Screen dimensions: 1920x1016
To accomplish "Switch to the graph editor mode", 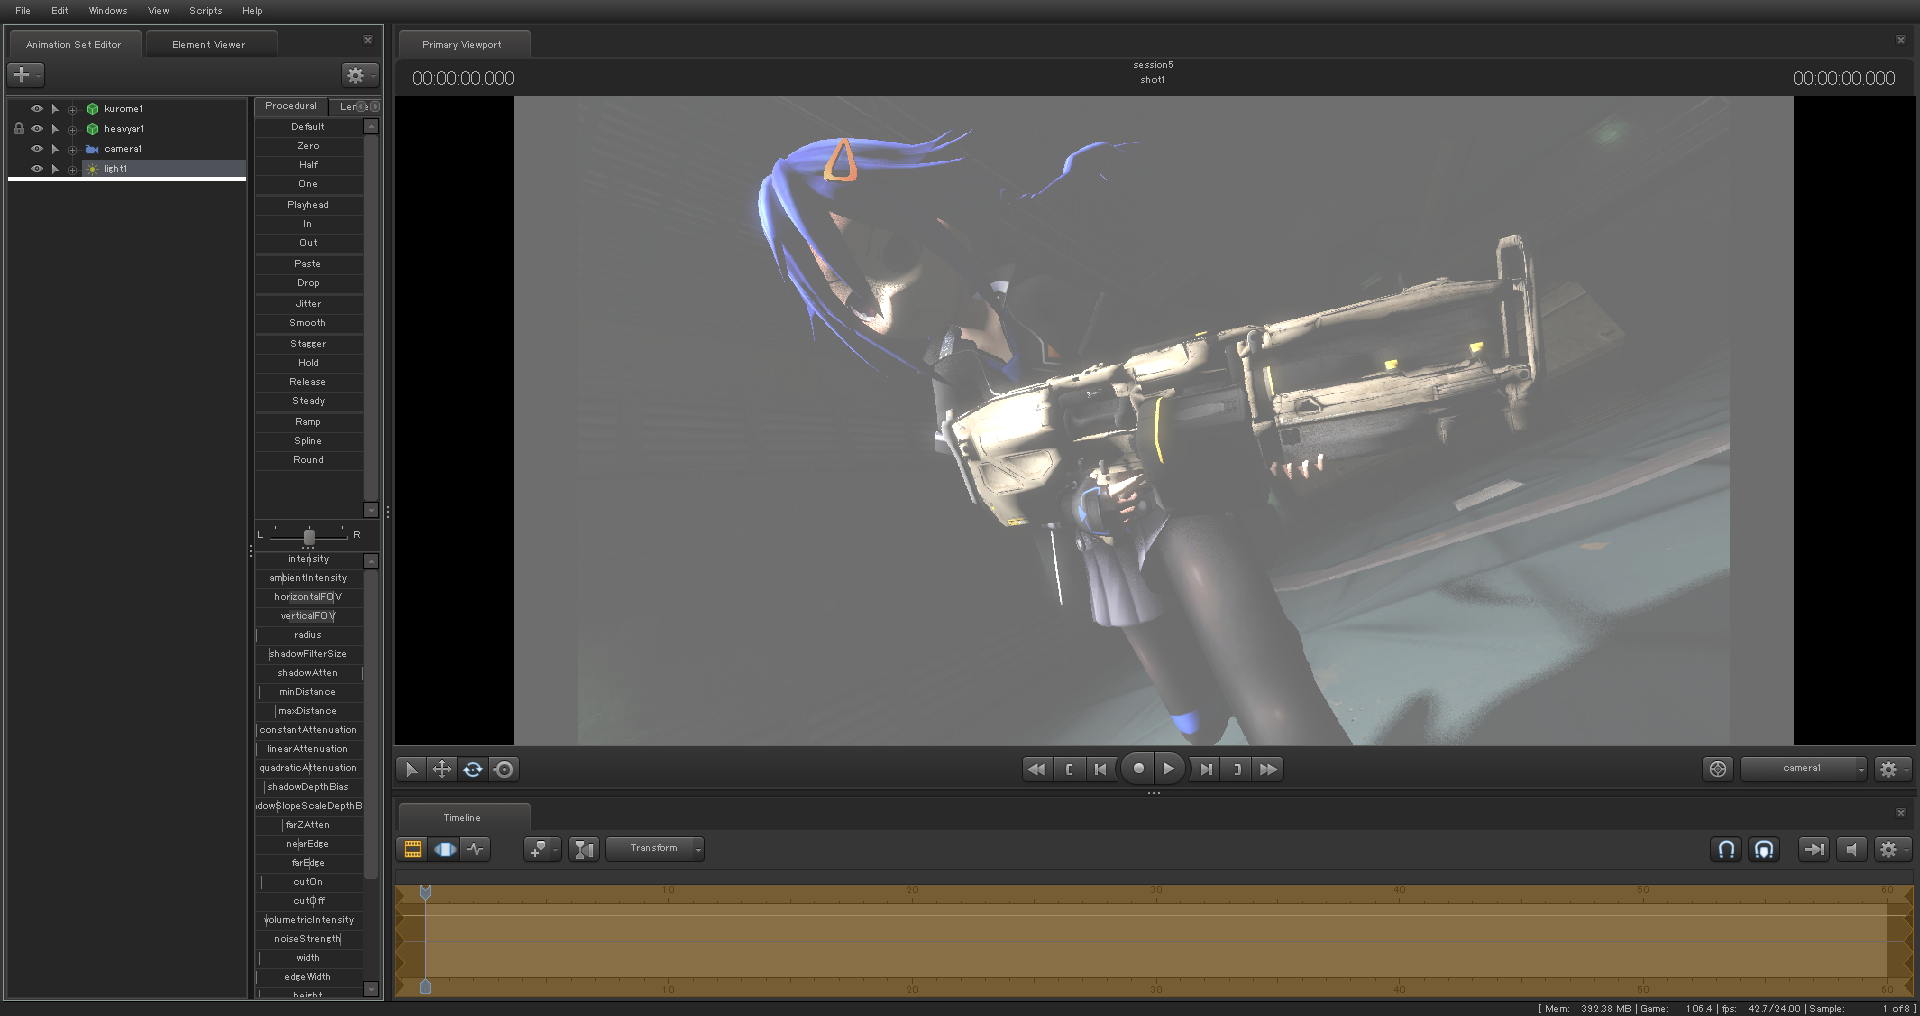I will pyautogui.click(x=475, y=849).
